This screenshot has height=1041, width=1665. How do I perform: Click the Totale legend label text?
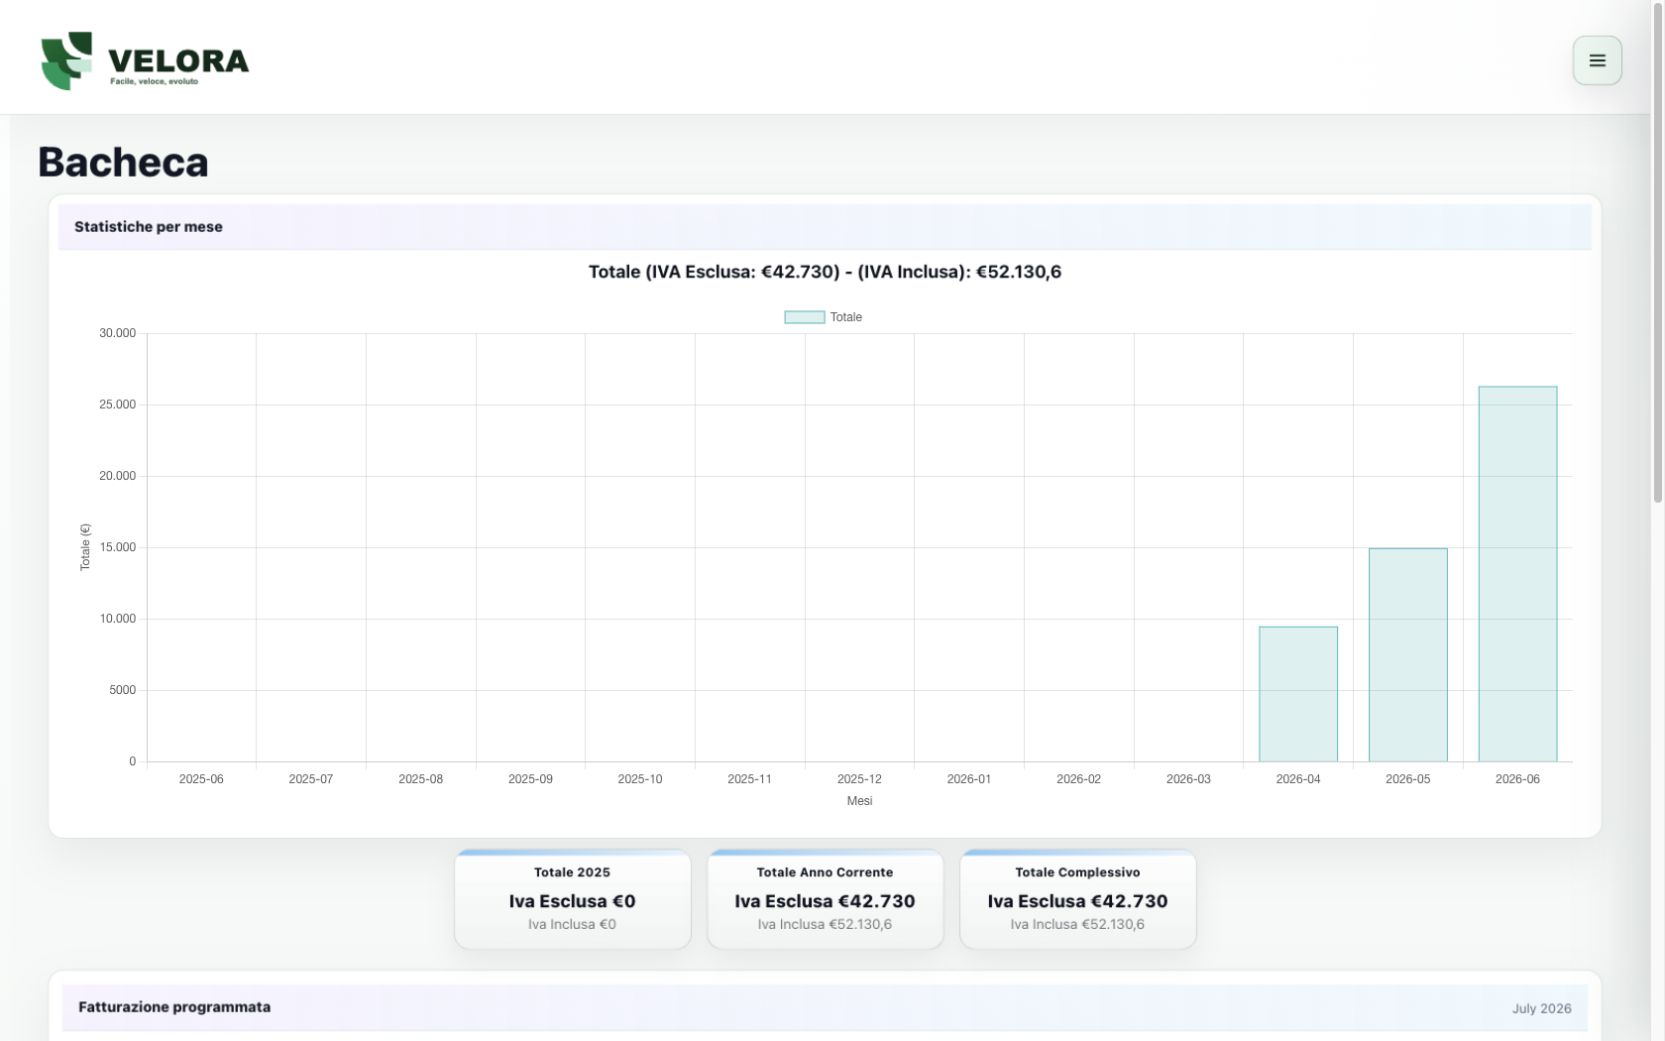[x=846, y=317]
